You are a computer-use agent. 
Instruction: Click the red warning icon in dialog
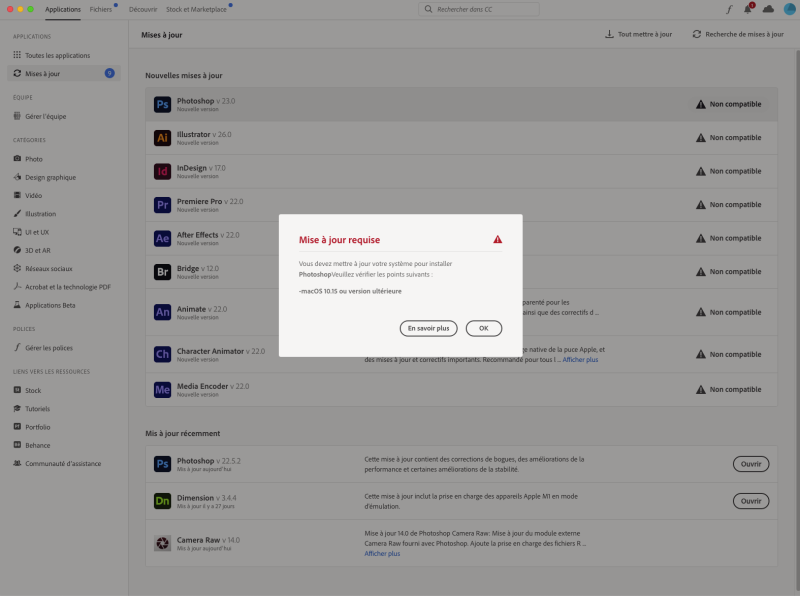[497, 239]
